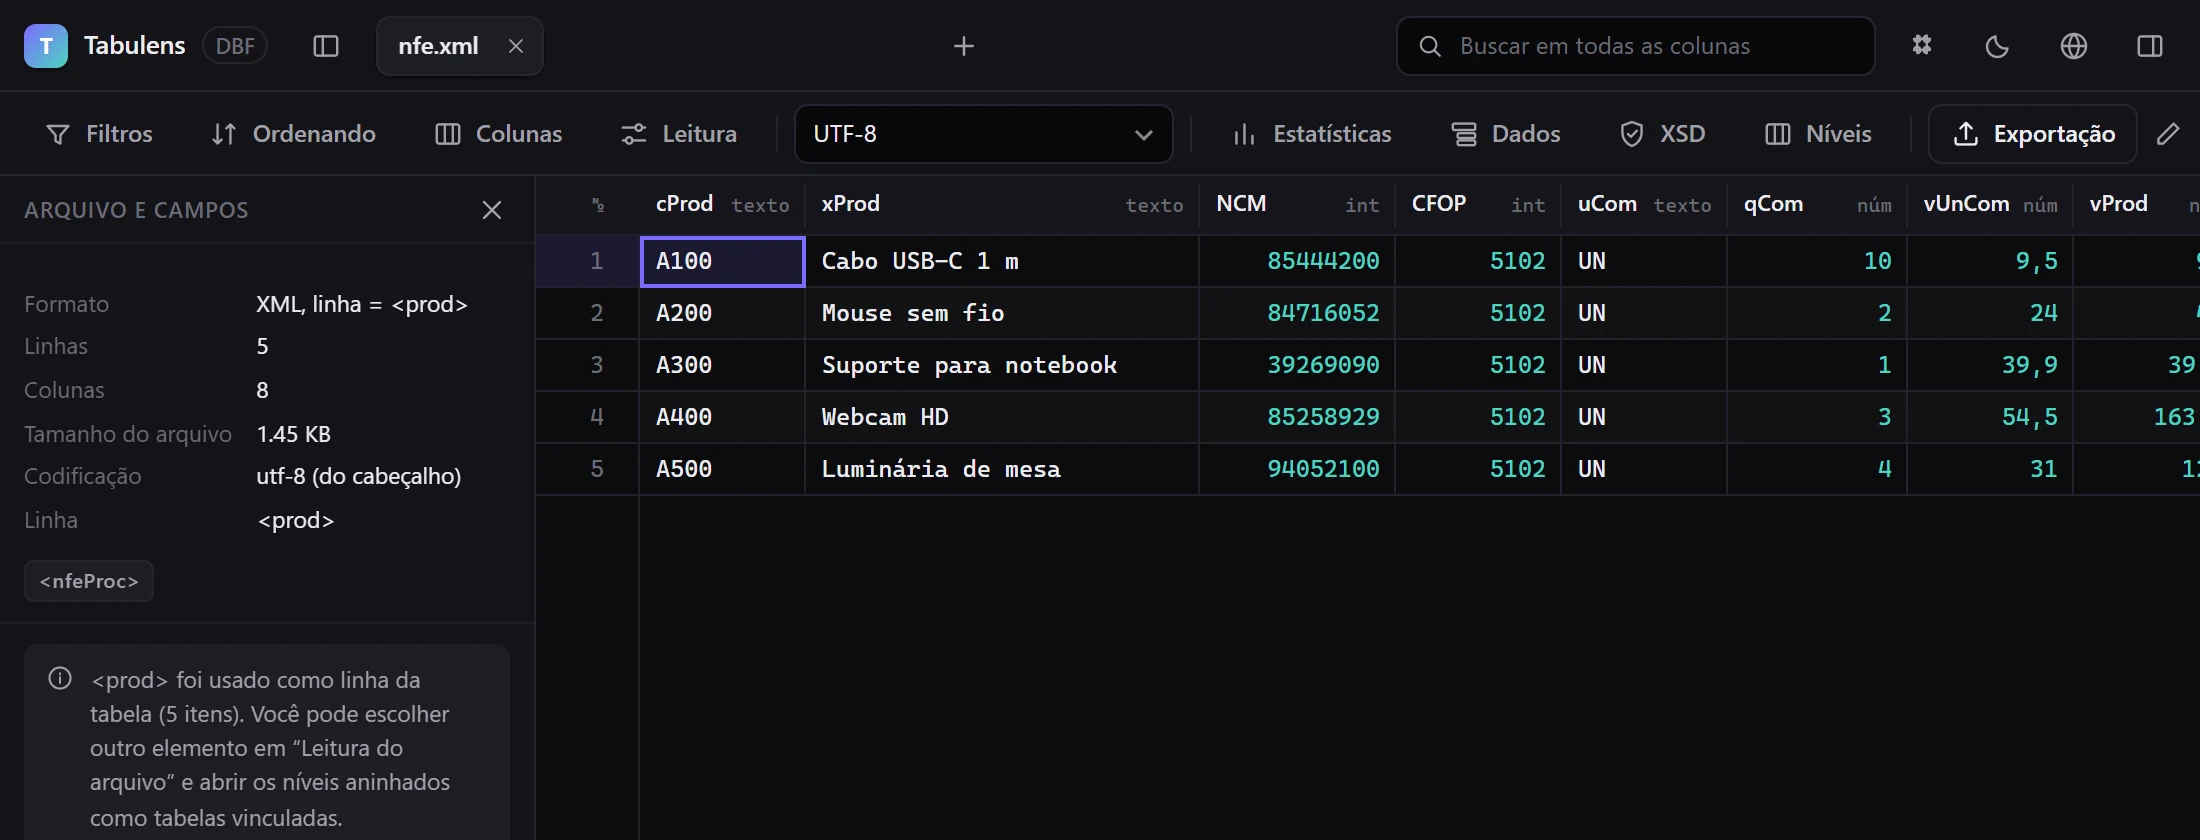This screenshot has width=2200, height=840.
Task: Select NCM value 85444200
Action: click(x=1297, y=262)
